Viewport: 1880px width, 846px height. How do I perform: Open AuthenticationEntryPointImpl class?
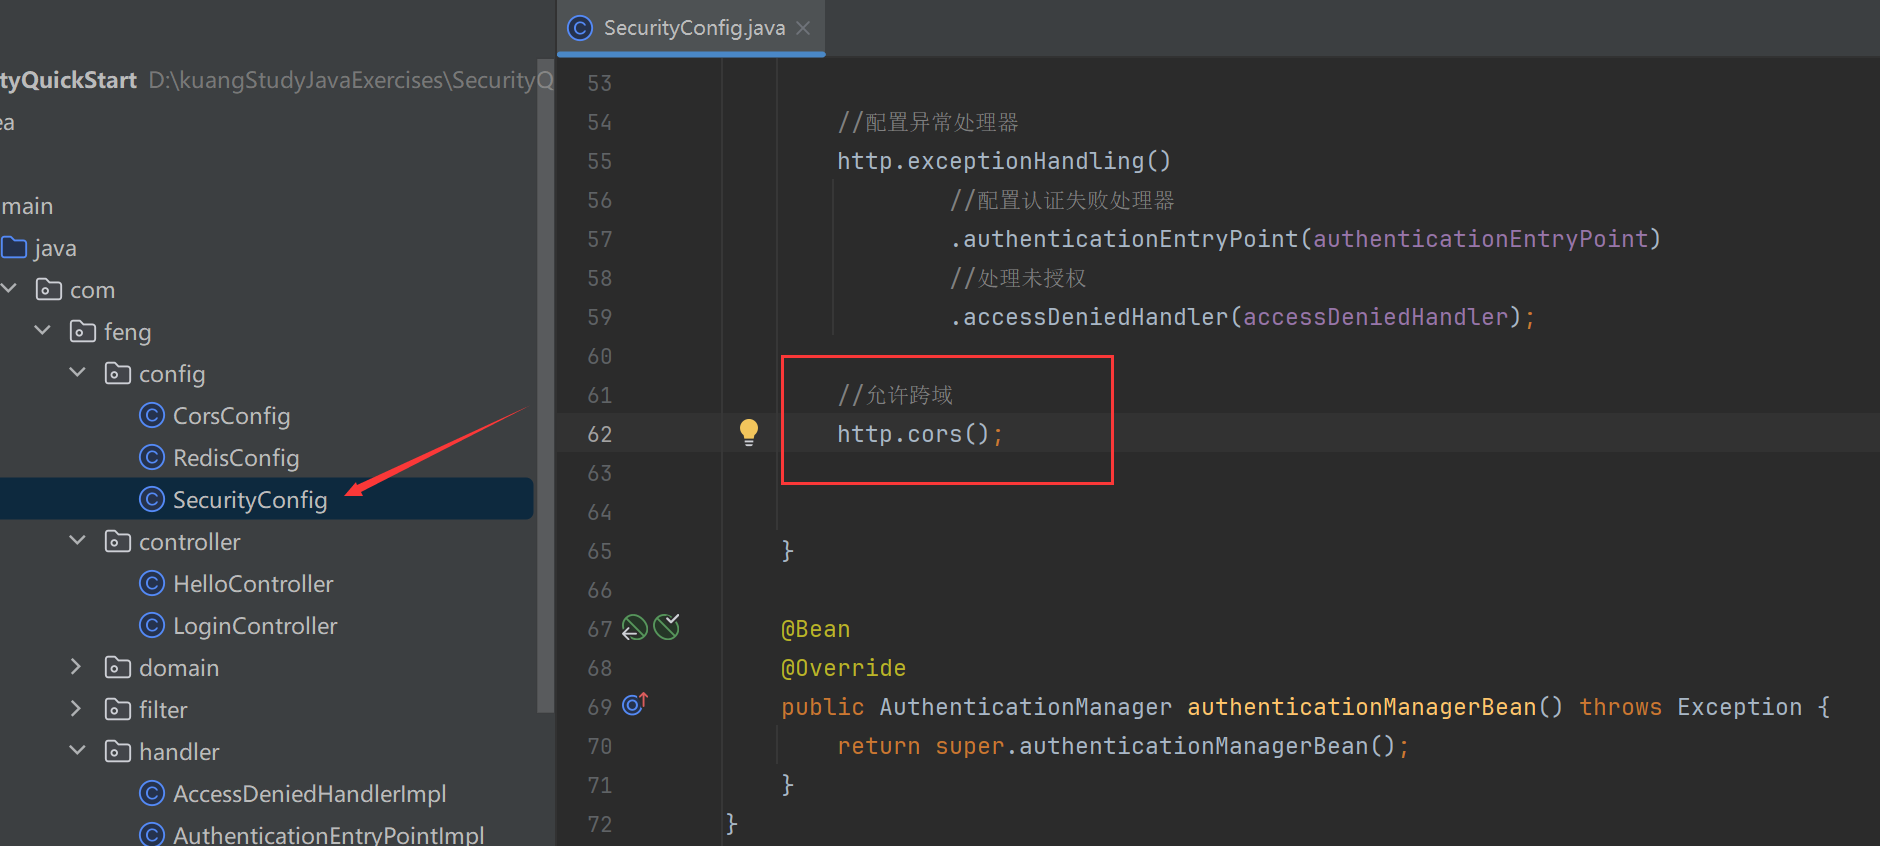coord(329,834)
